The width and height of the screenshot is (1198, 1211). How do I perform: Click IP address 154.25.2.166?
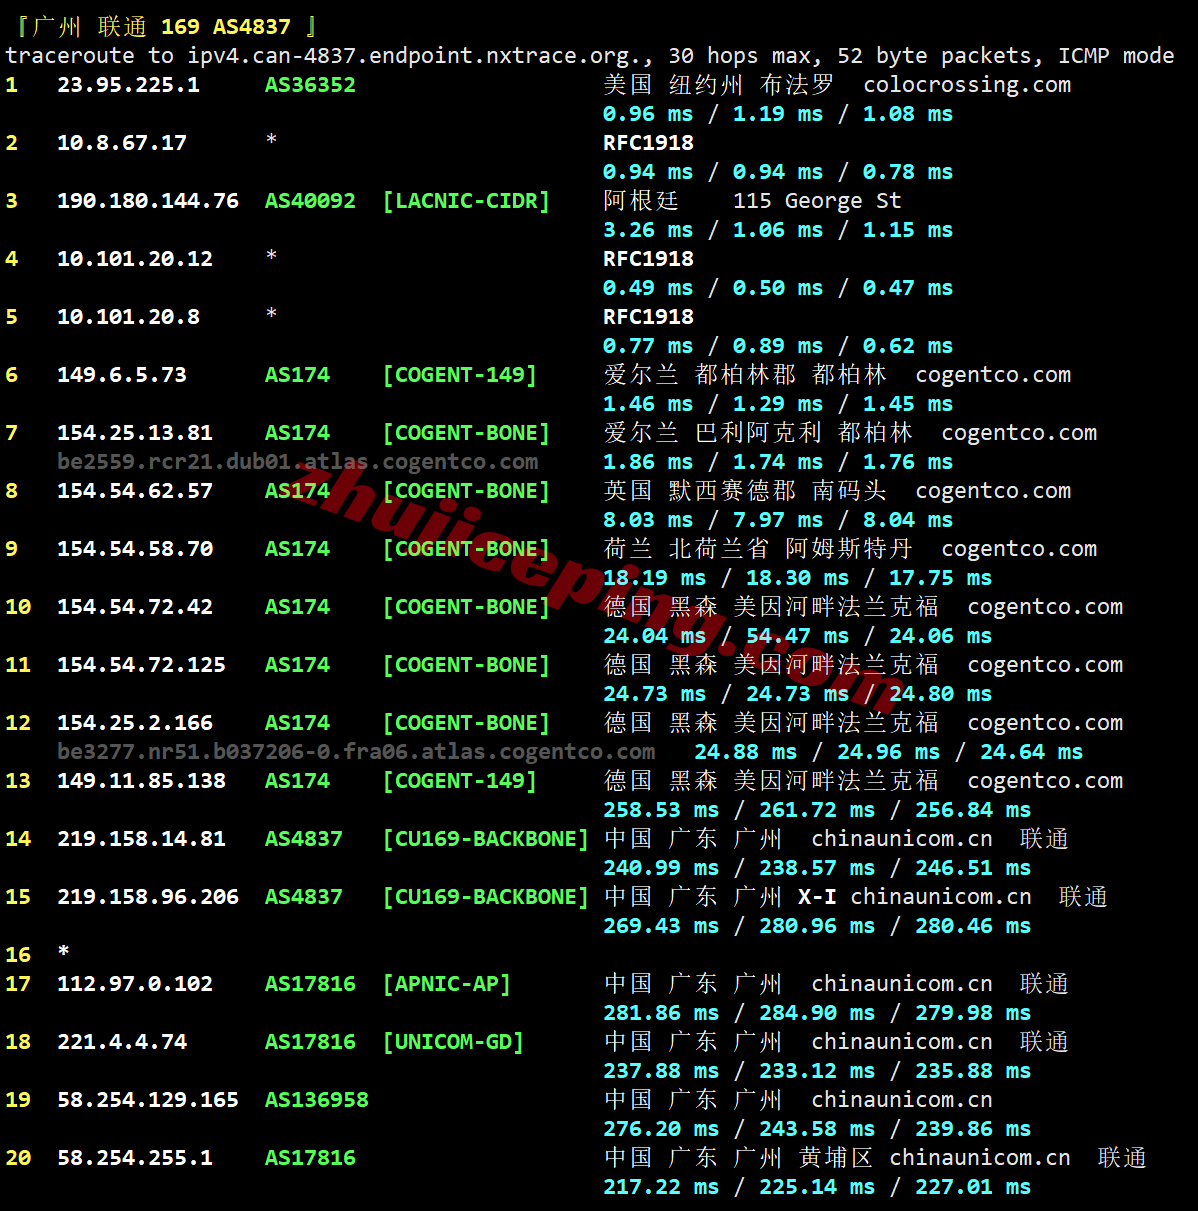pos(135,723)
